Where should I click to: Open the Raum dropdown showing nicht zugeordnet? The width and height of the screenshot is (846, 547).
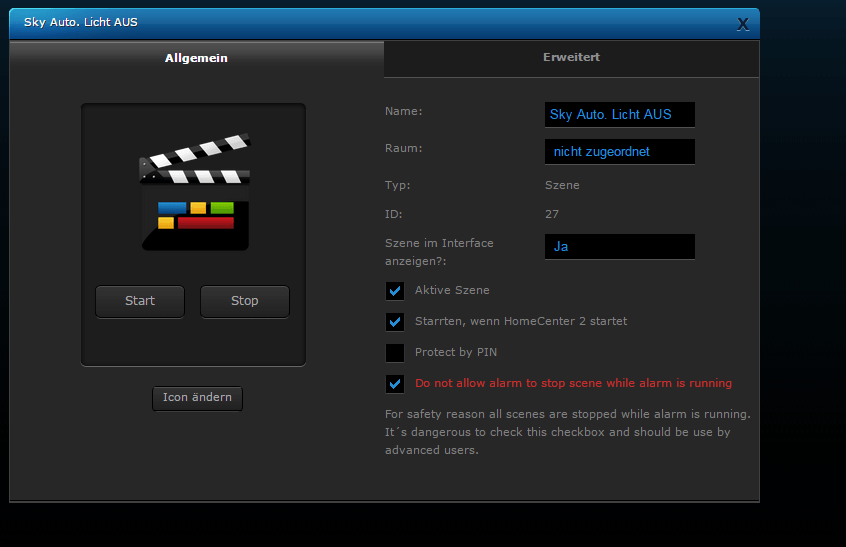click(x=619, y=152)
